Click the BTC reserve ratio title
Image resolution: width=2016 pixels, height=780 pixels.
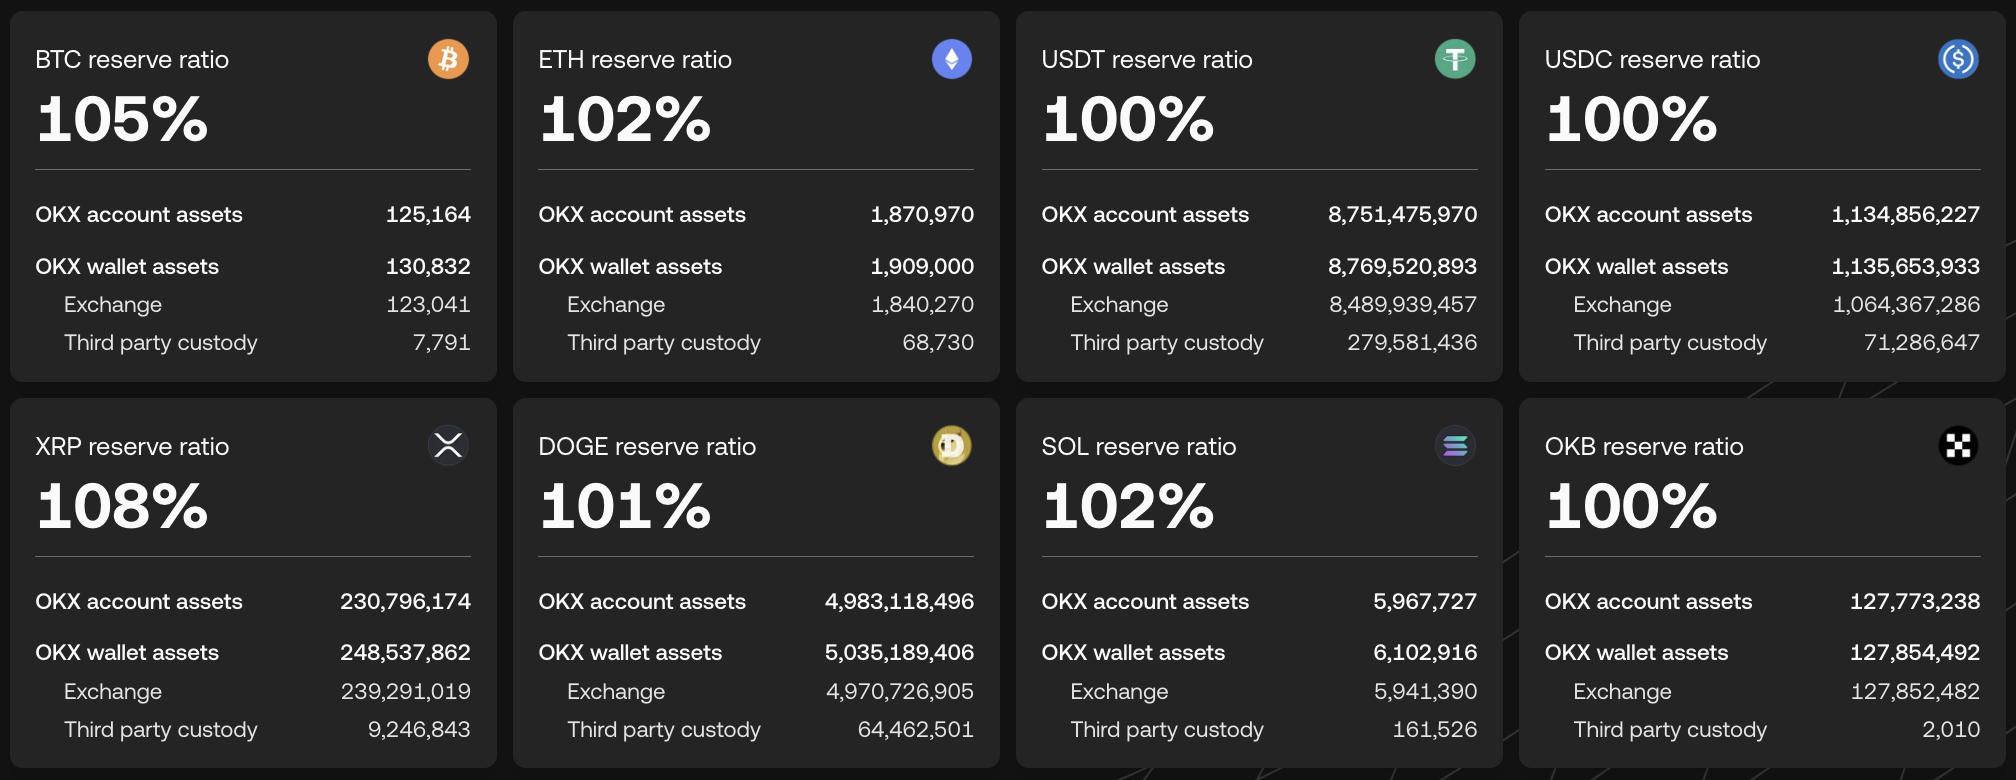tap(132, 60)
